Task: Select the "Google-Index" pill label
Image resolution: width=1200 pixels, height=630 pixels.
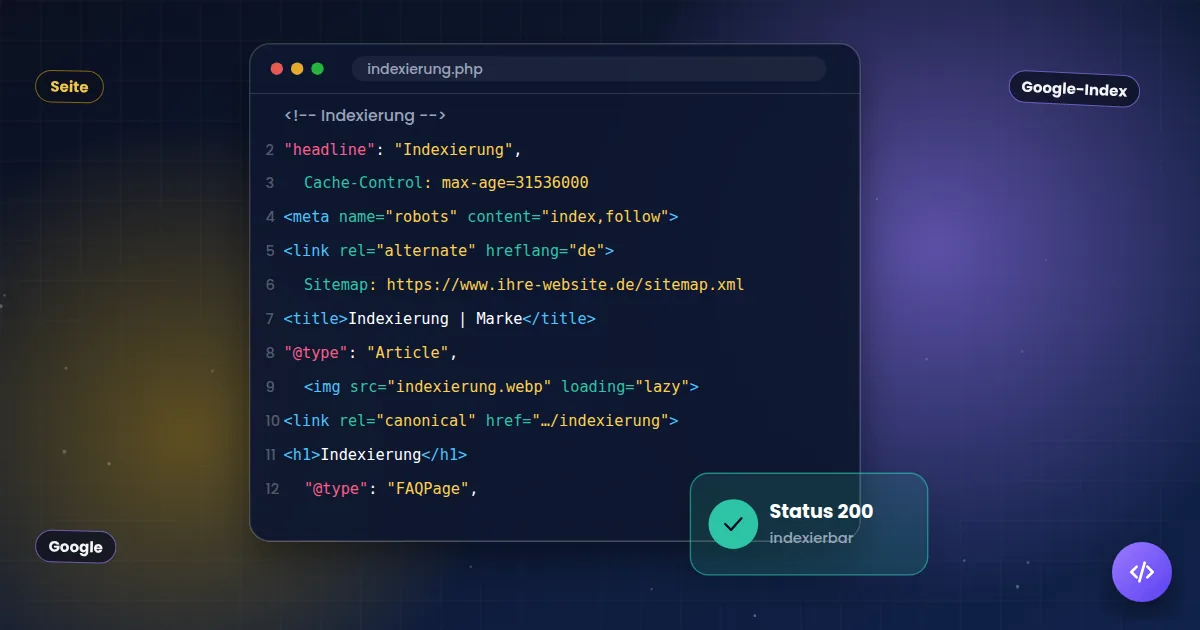Action: tap(1074, 89)
